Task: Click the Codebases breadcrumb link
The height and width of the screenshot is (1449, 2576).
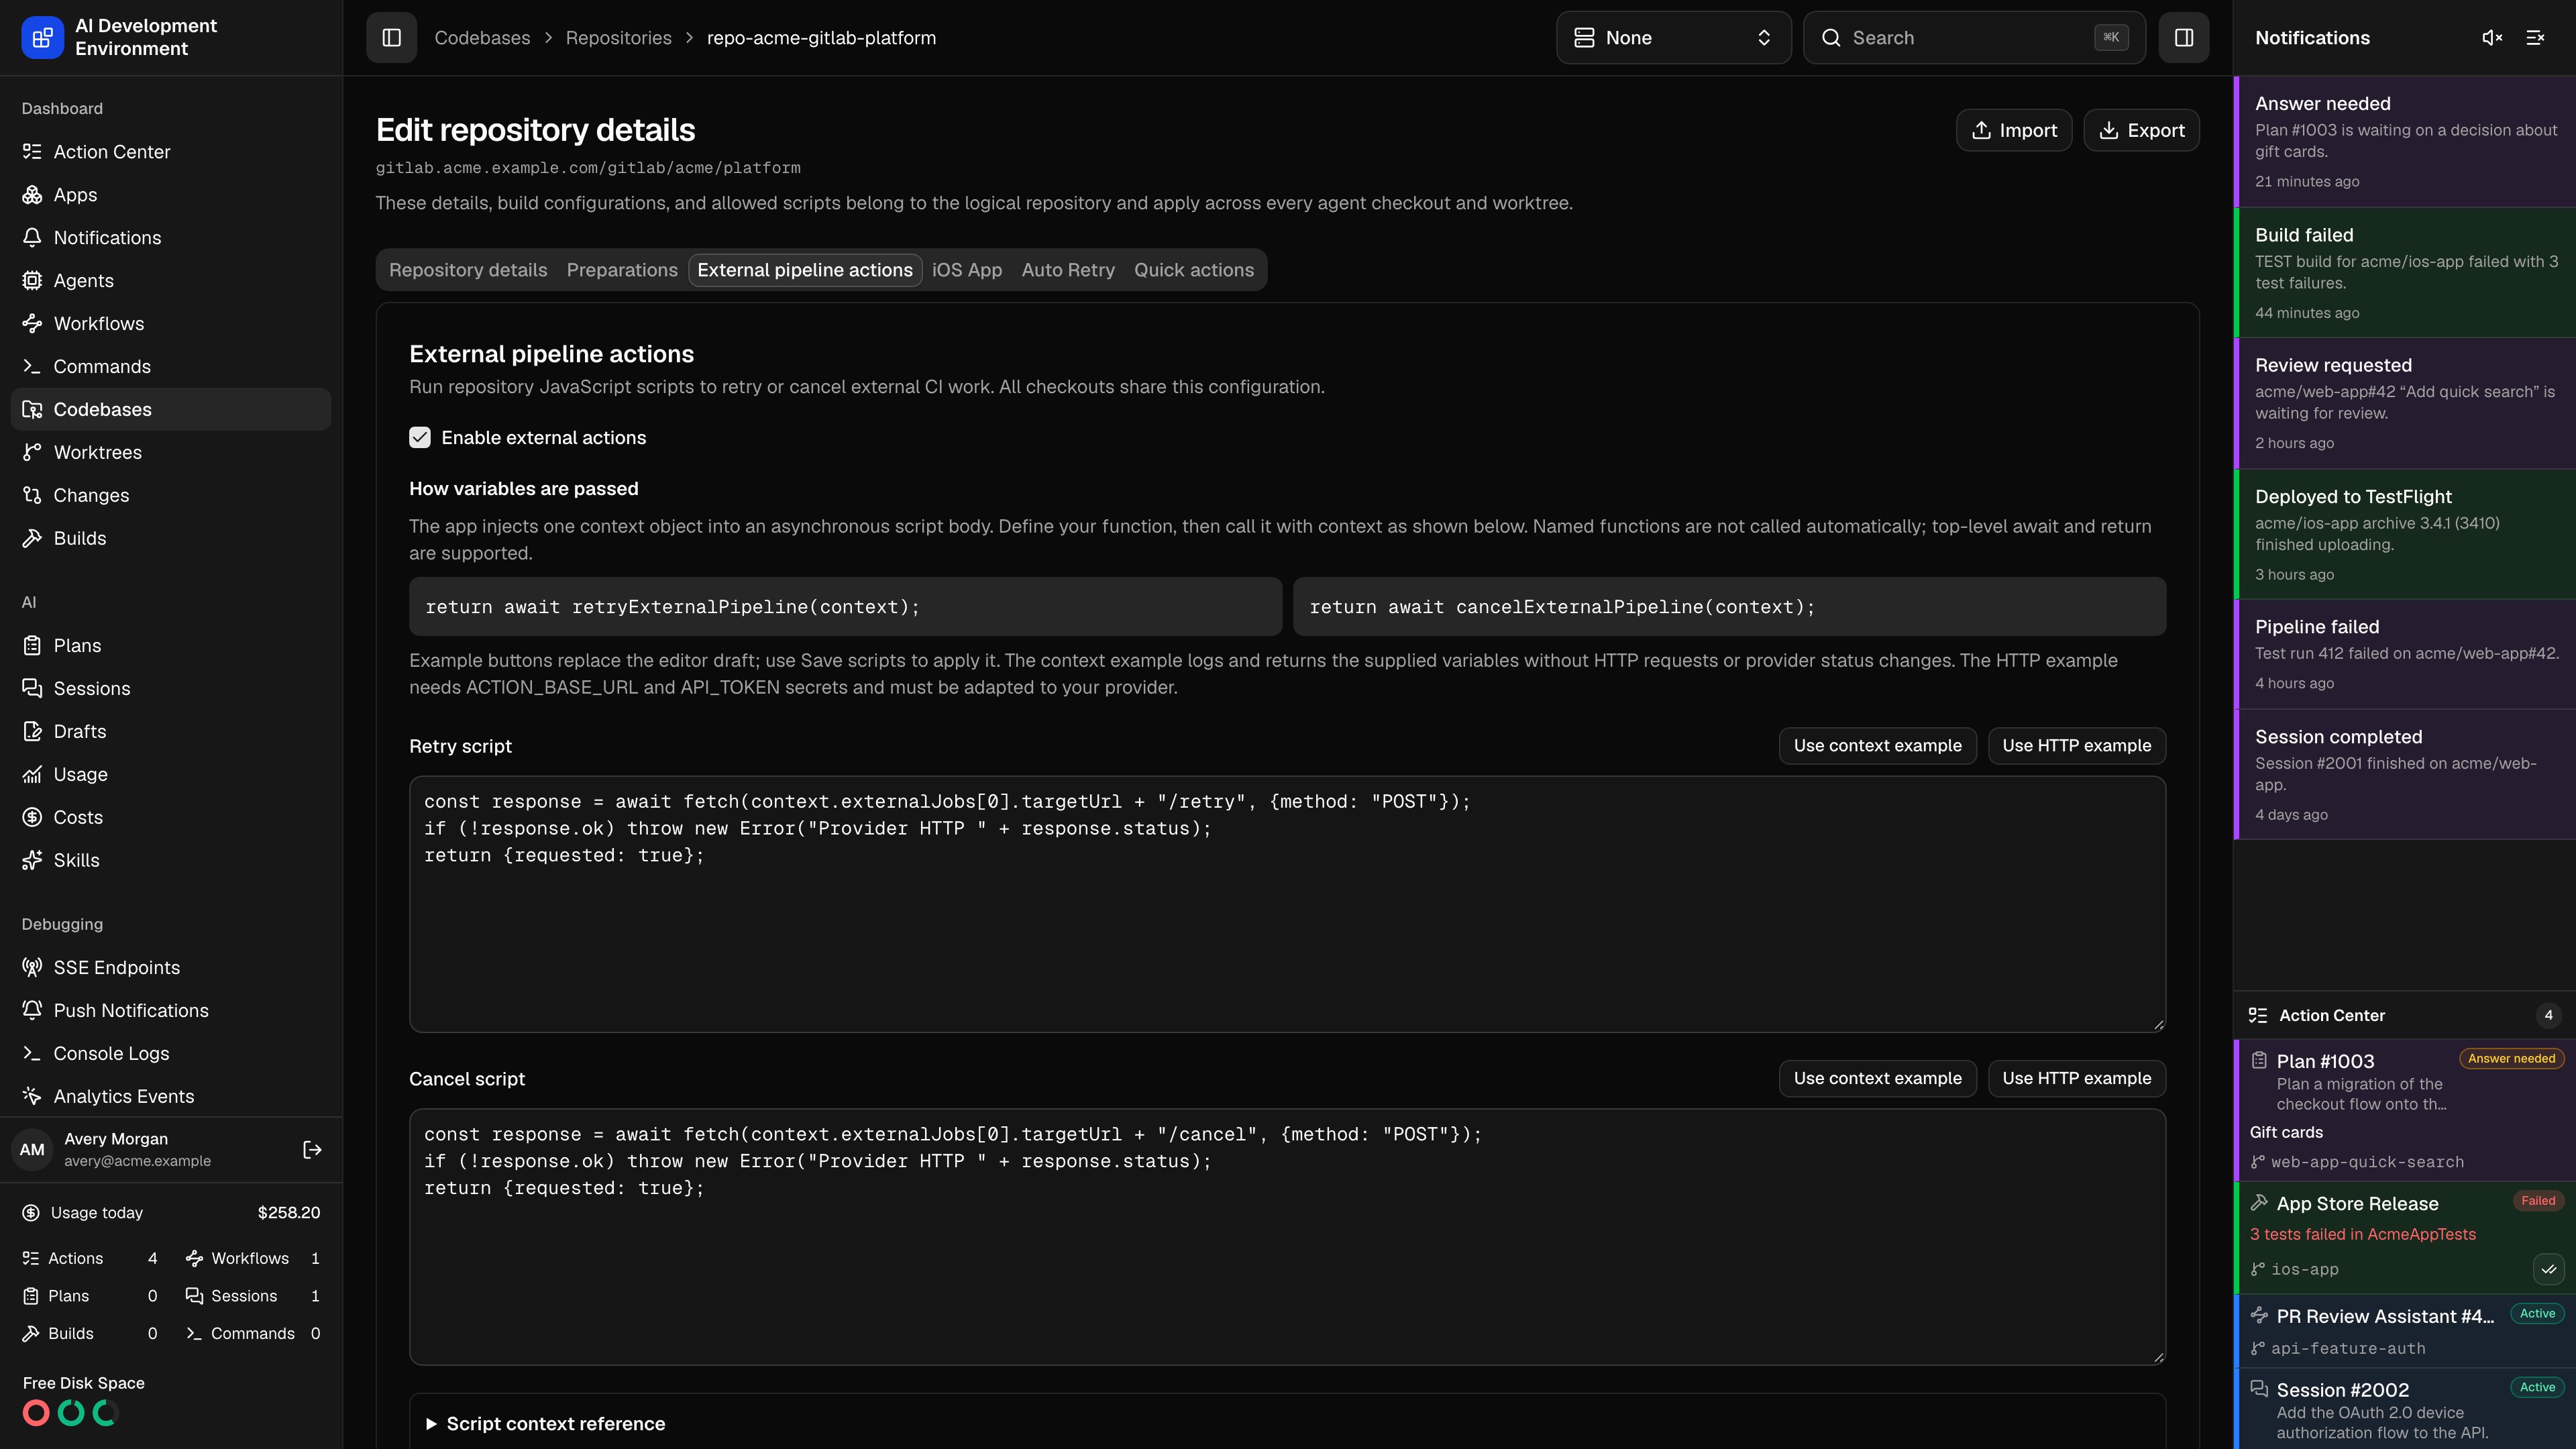Action: 482,38
